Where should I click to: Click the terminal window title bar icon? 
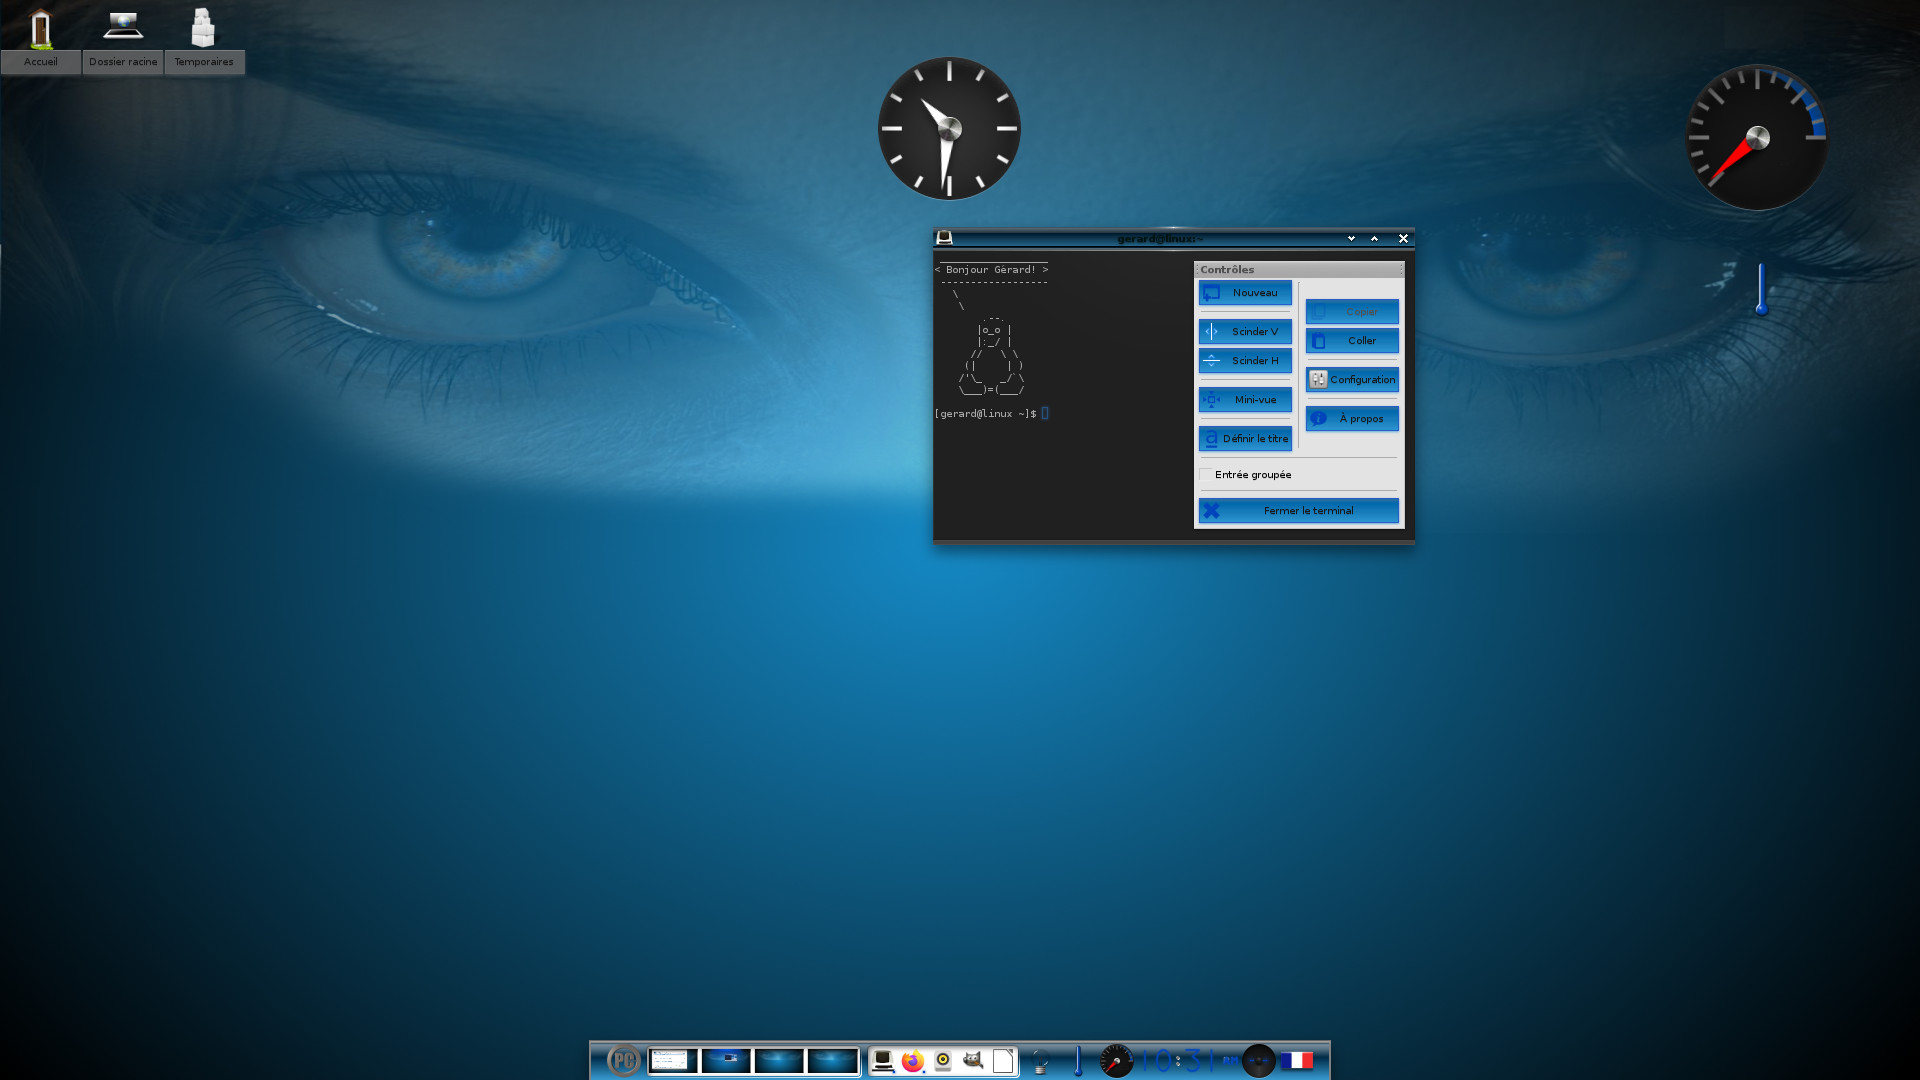pyautogui.click(x=944, y=238)
